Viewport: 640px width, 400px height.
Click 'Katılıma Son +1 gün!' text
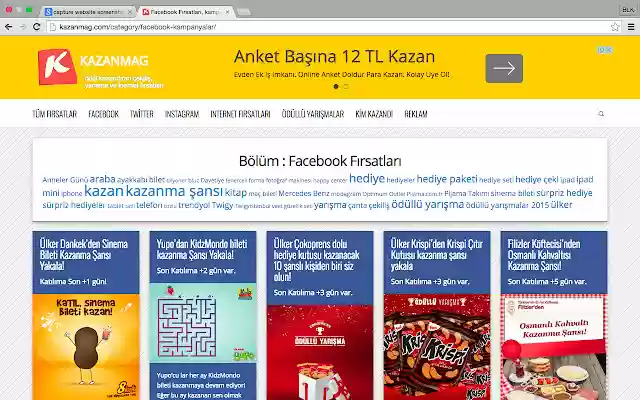tap(73, 282)
